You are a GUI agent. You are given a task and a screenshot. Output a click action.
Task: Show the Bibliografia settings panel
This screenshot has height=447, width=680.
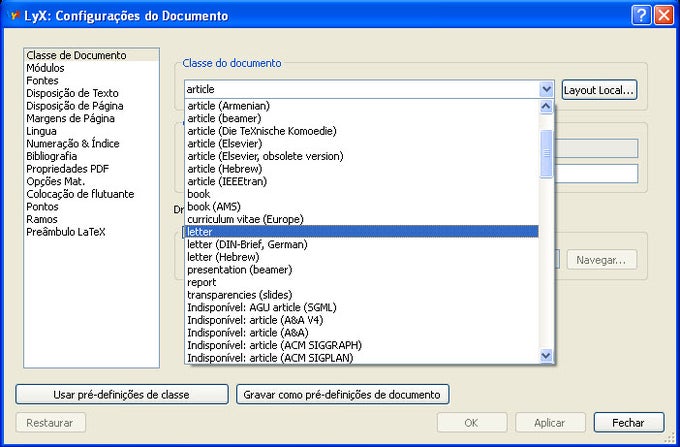click(x=52, y=156)
